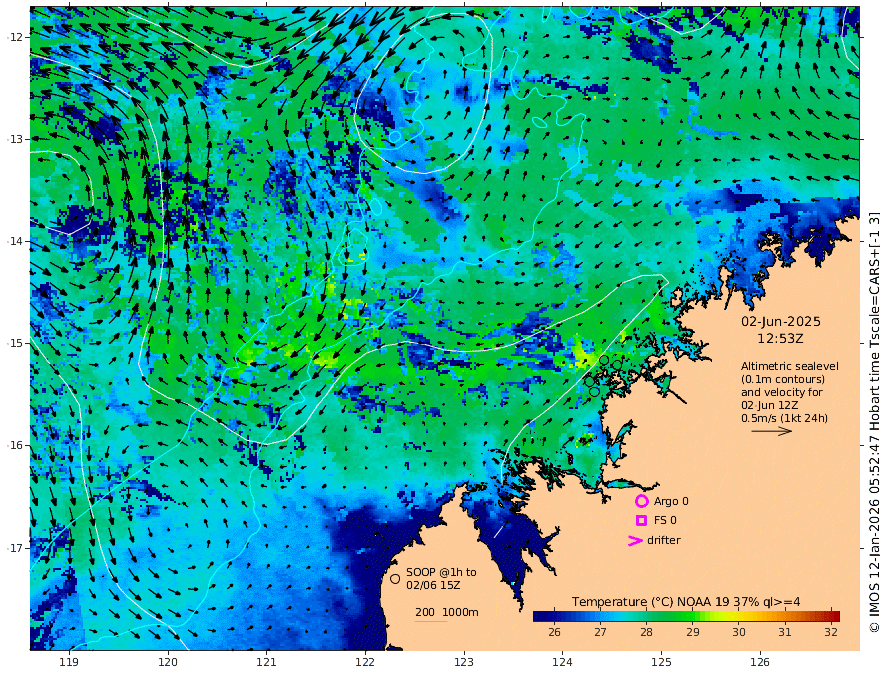
Task: Click the '02-Jun 12Z' velocity date text
Action: (x=769, y=405)
